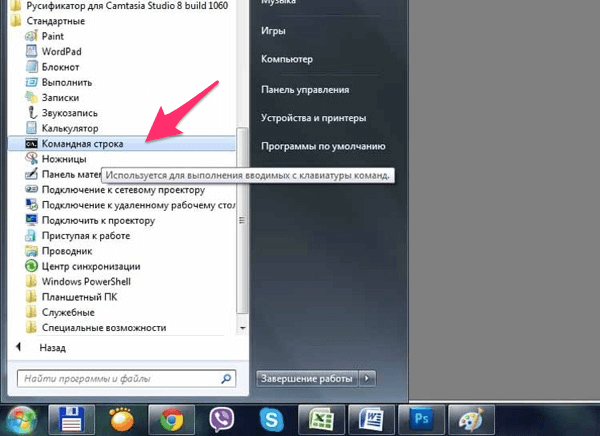Screen dimensions: 600x436
Task: Go back using the Назад link
Action: click(52, 348)
